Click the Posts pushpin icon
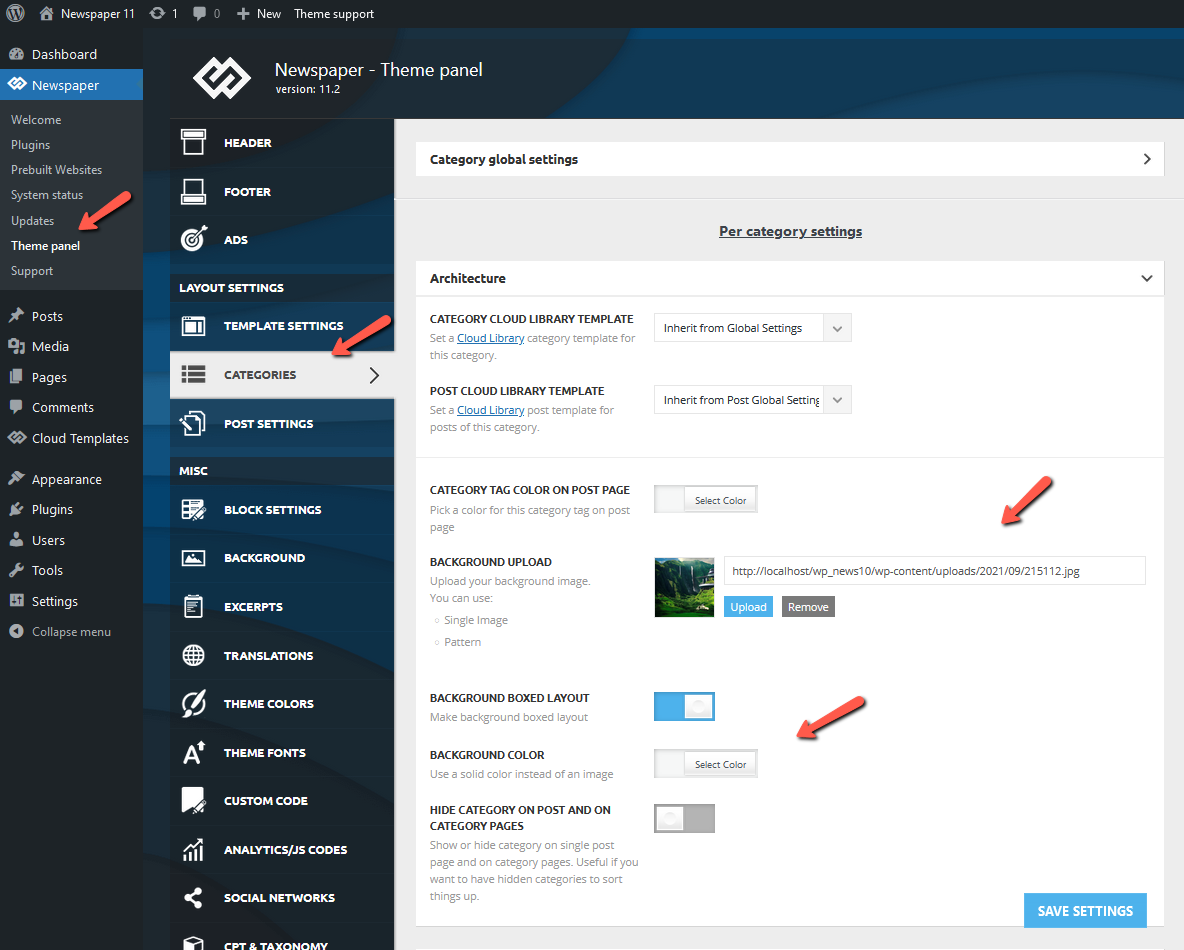Viewport: 1184px width, 950px height. click(x=17, y=316)
